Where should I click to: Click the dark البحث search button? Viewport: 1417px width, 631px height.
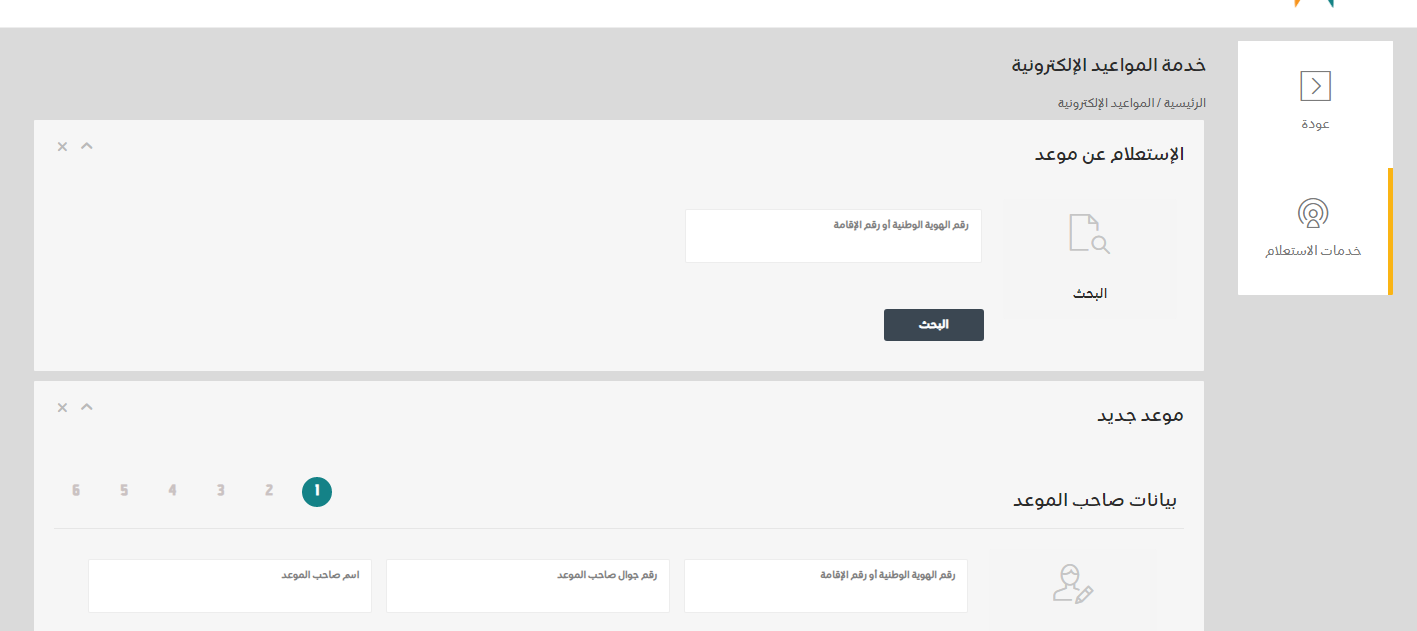934,325
